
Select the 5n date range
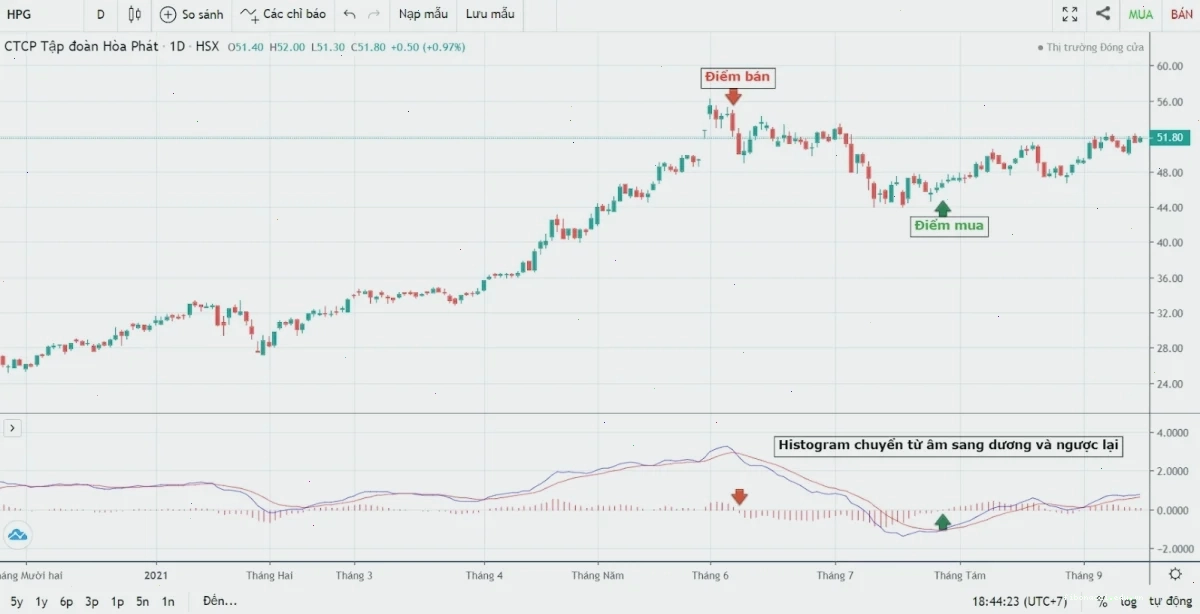pos(143,601)
